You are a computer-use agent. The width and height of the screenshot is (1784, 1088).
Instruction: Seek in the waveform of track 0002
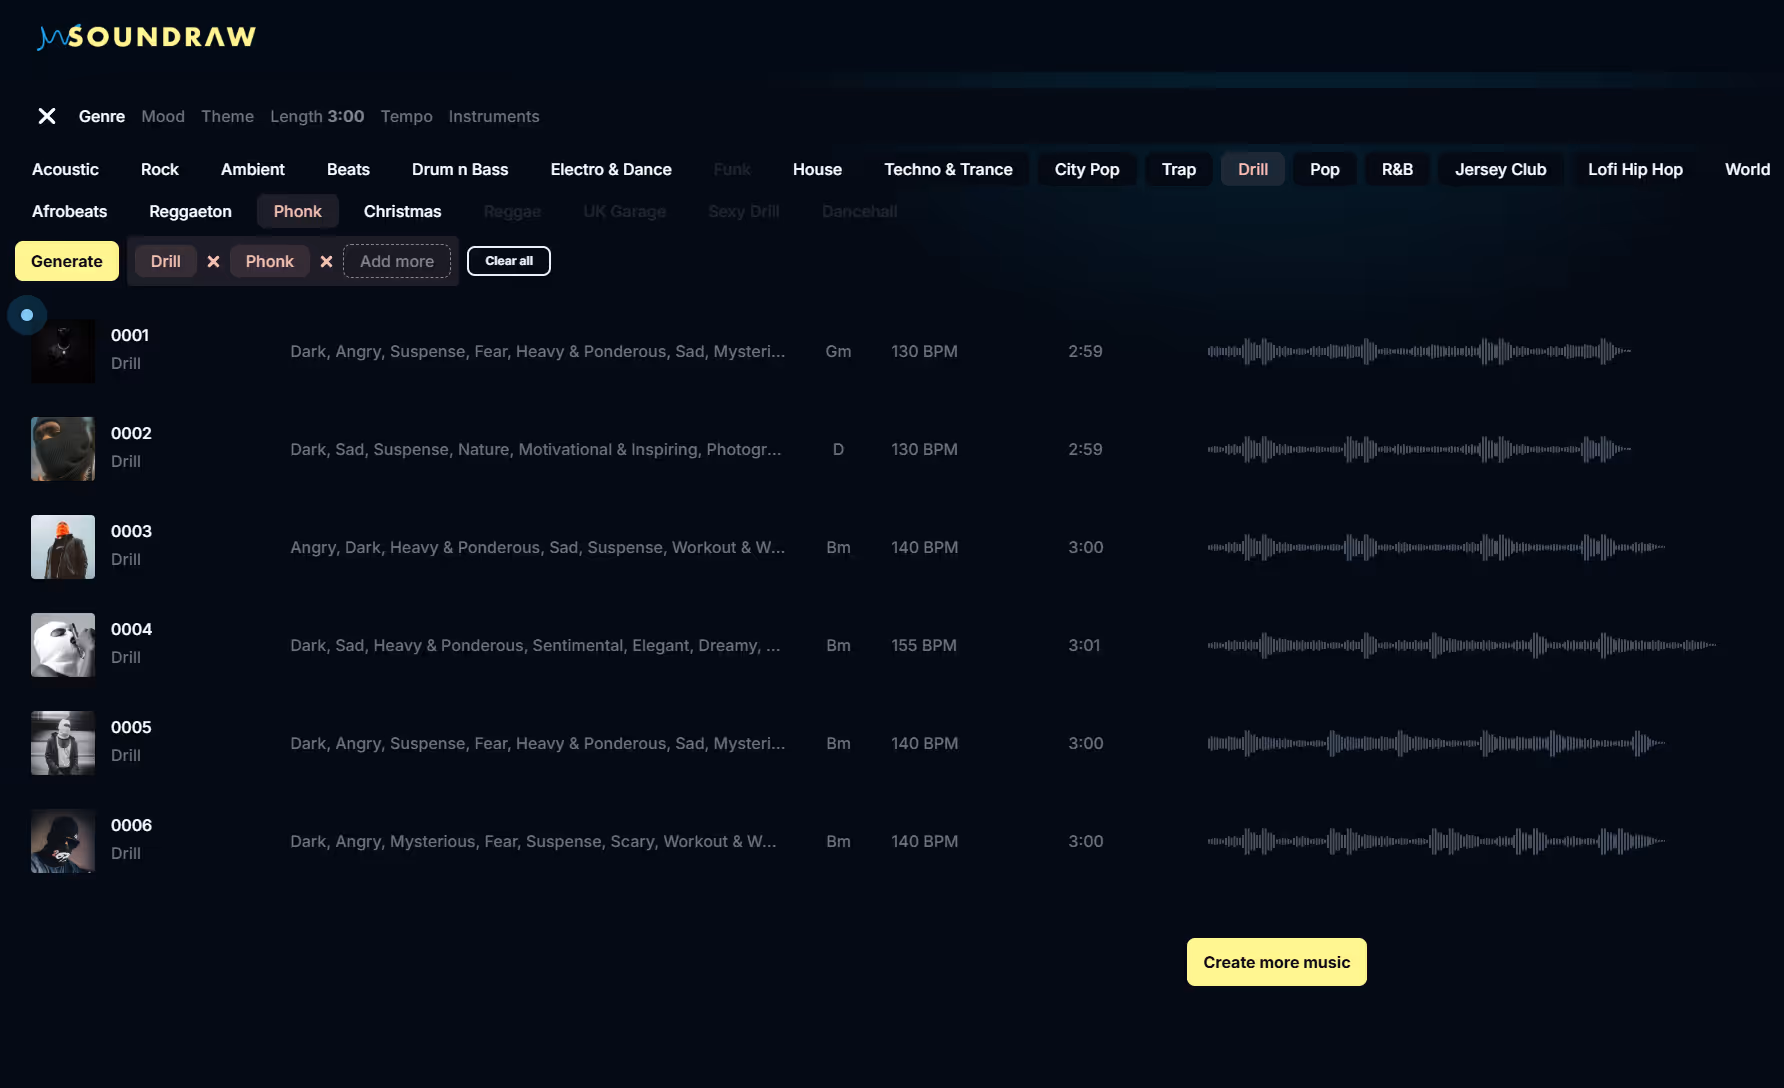click(1419, 449)
